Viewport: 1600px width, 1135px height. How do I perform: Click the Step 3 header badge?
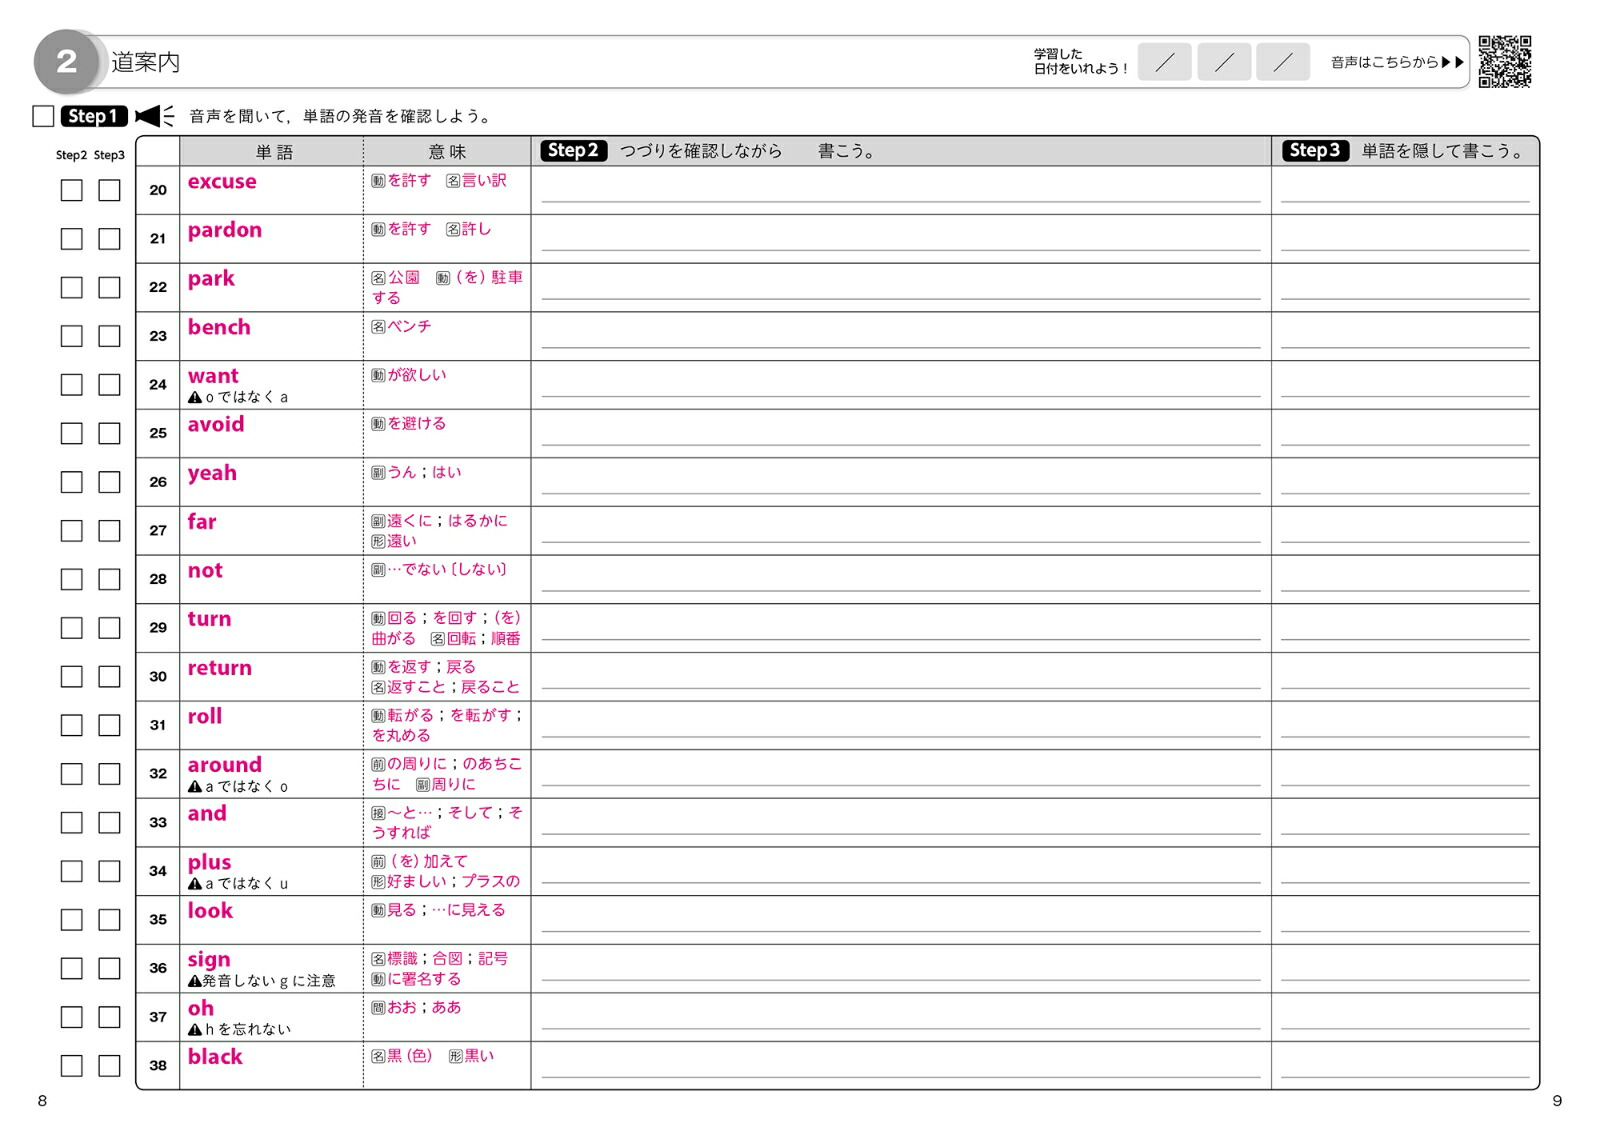pos(1315,151)
